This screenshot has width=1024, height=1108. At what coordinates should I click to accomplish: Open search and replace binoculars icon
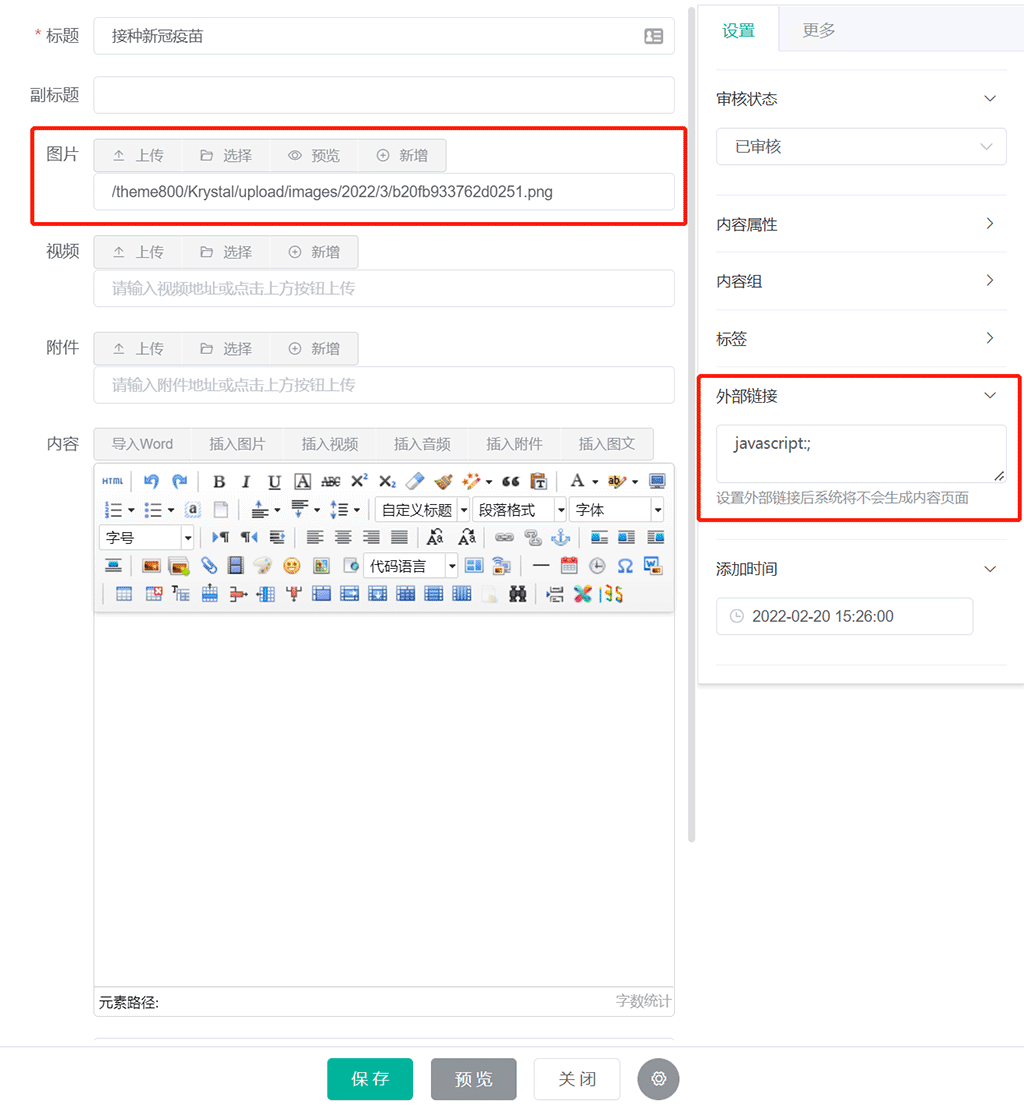[x=517, y=594]
